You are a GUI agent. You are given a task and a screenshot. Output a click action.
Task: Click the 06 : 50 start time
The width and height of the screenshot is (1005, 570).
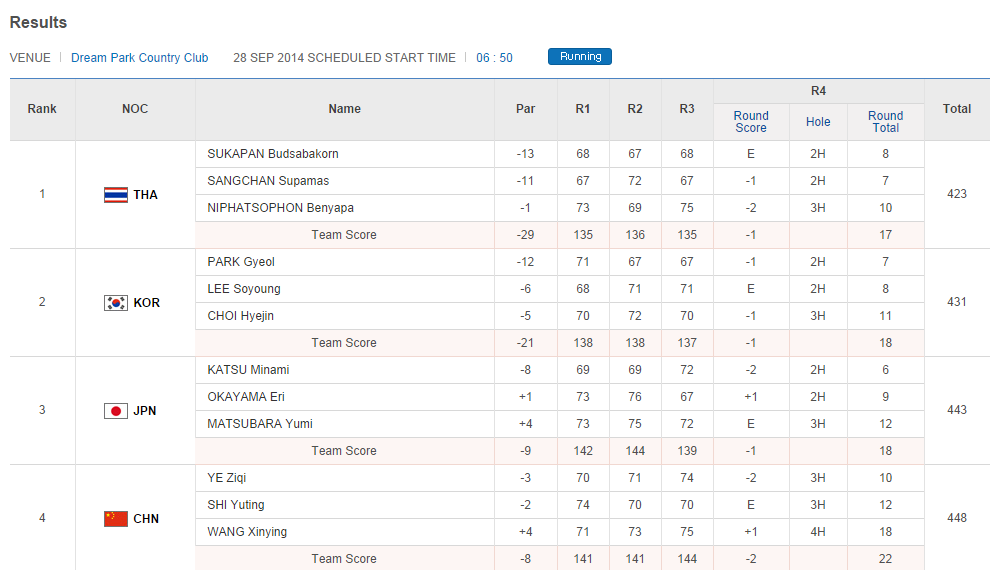click(494, 58)
